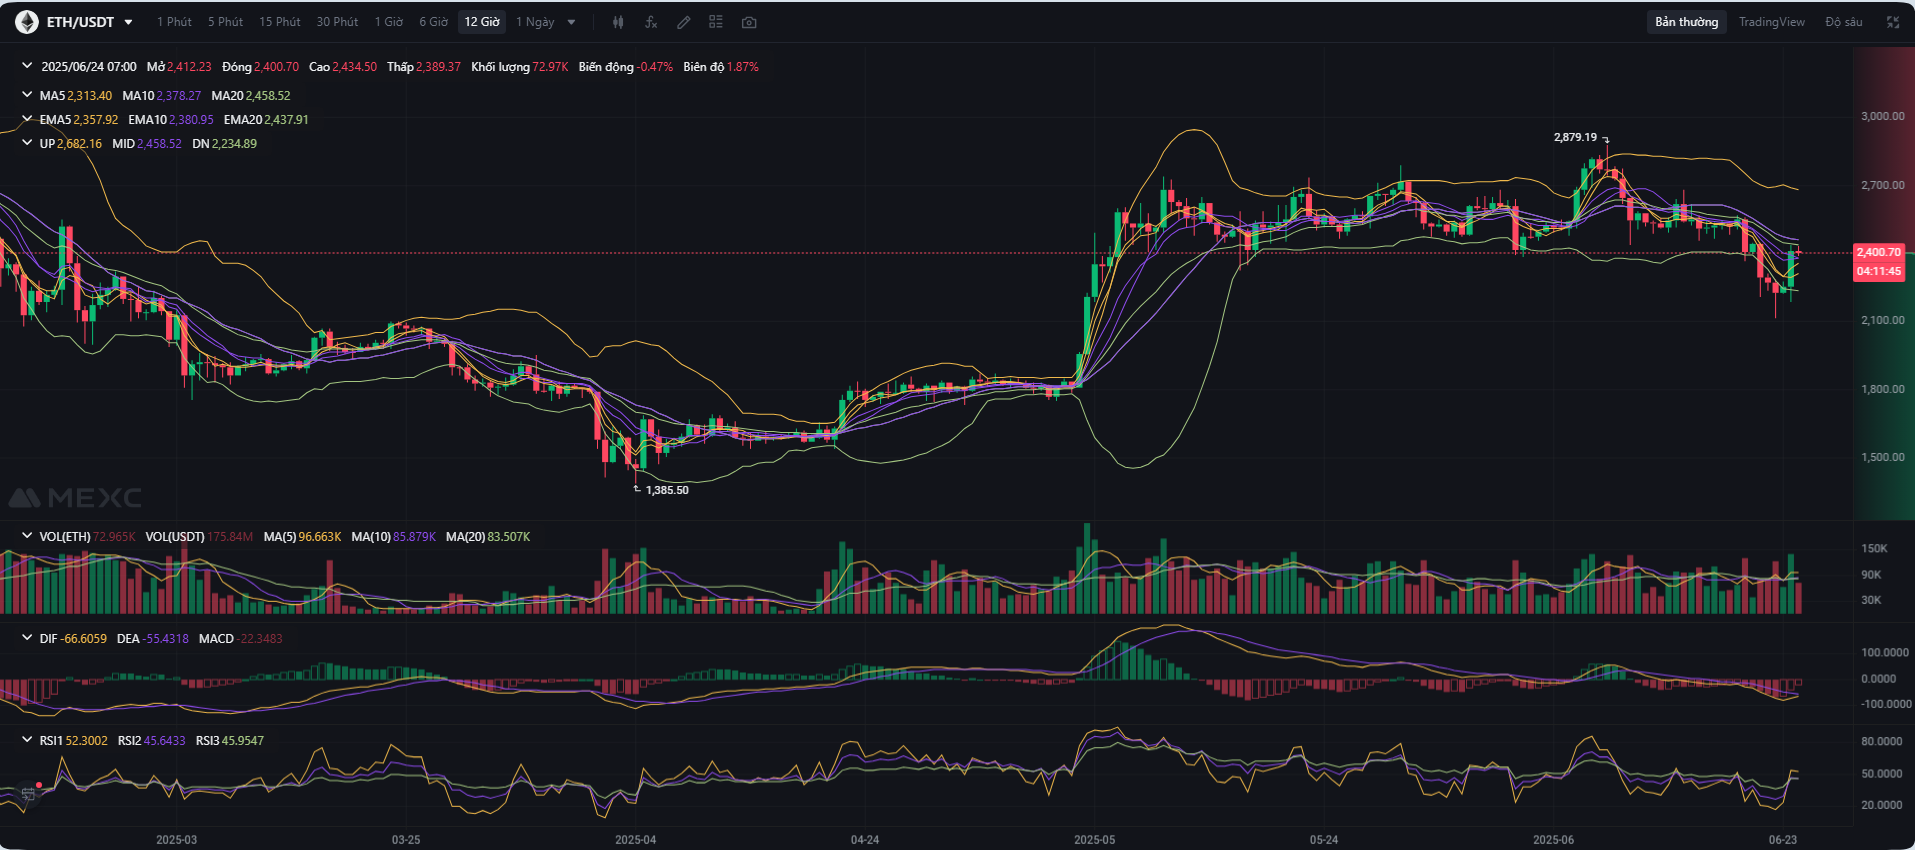The width and height of the screenshot is (1915, 850).
Task: Collapse the EMA5 indicator legend
Action: point(27,119)
